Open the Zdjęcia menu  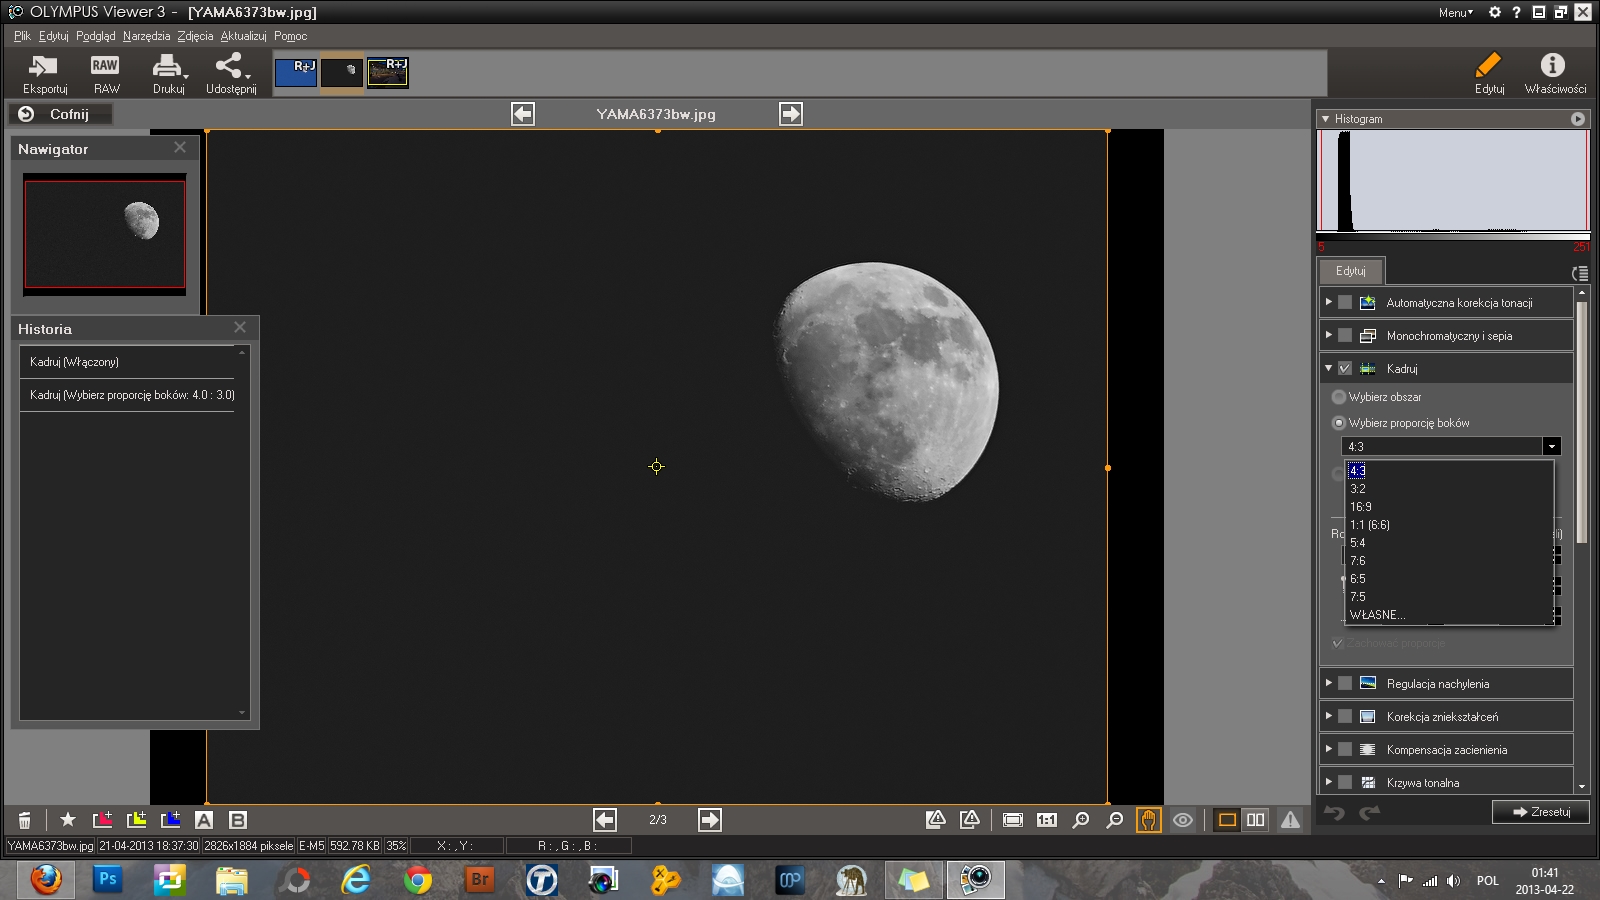(x=195, y=36)
